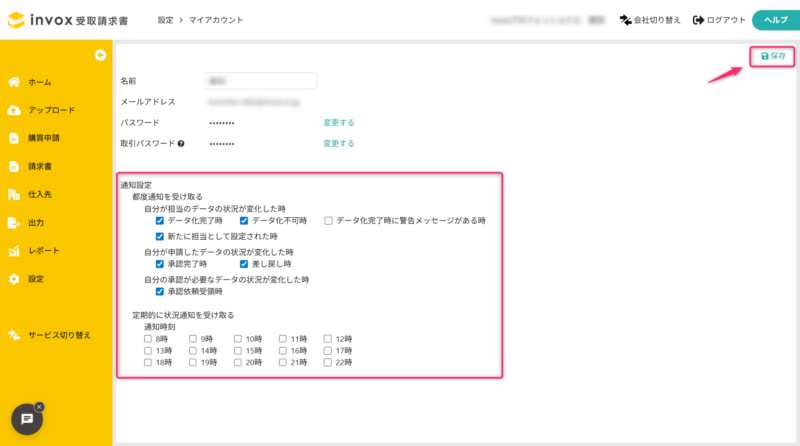Check the 15時 notification time
The width and height of the screenshot is (800, 446).
click(238, 351)
